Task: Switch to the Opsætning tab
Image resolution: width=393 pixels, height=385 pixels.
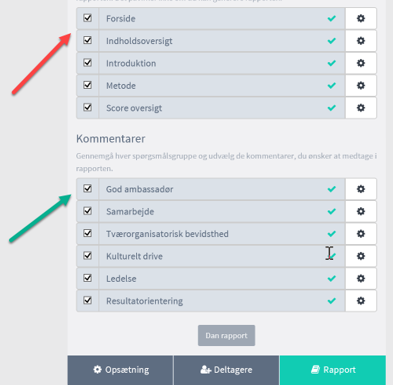Action: pos(120,370)
